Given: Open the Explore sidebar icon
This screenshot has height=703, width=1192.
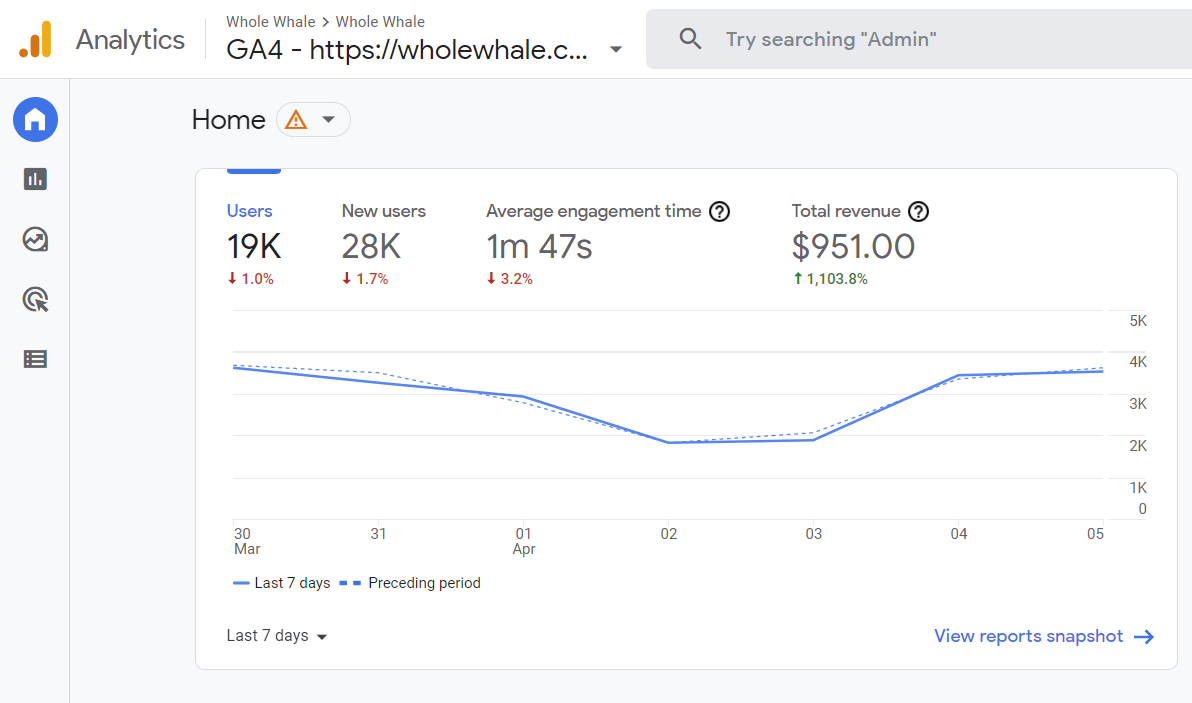Looking at the screenshot, I should 35,239.
